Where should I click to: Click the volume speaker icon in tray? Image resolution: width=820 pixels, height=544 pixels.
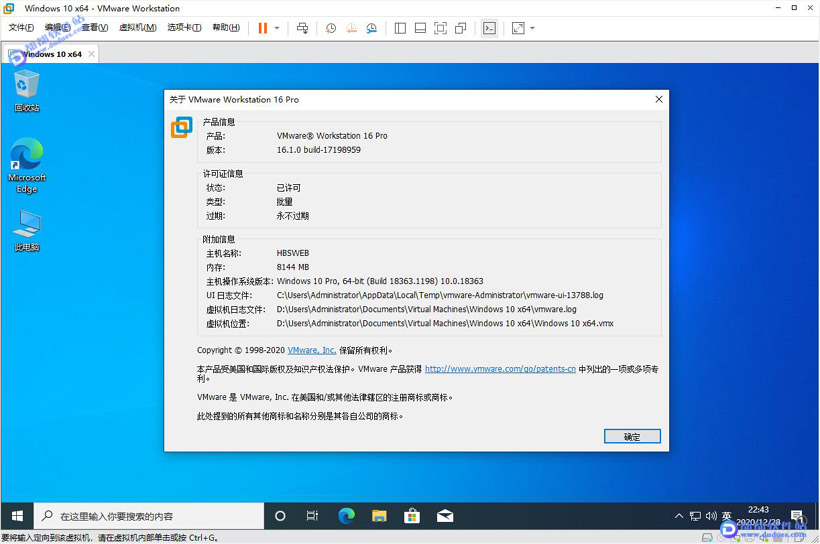point(711,516)
